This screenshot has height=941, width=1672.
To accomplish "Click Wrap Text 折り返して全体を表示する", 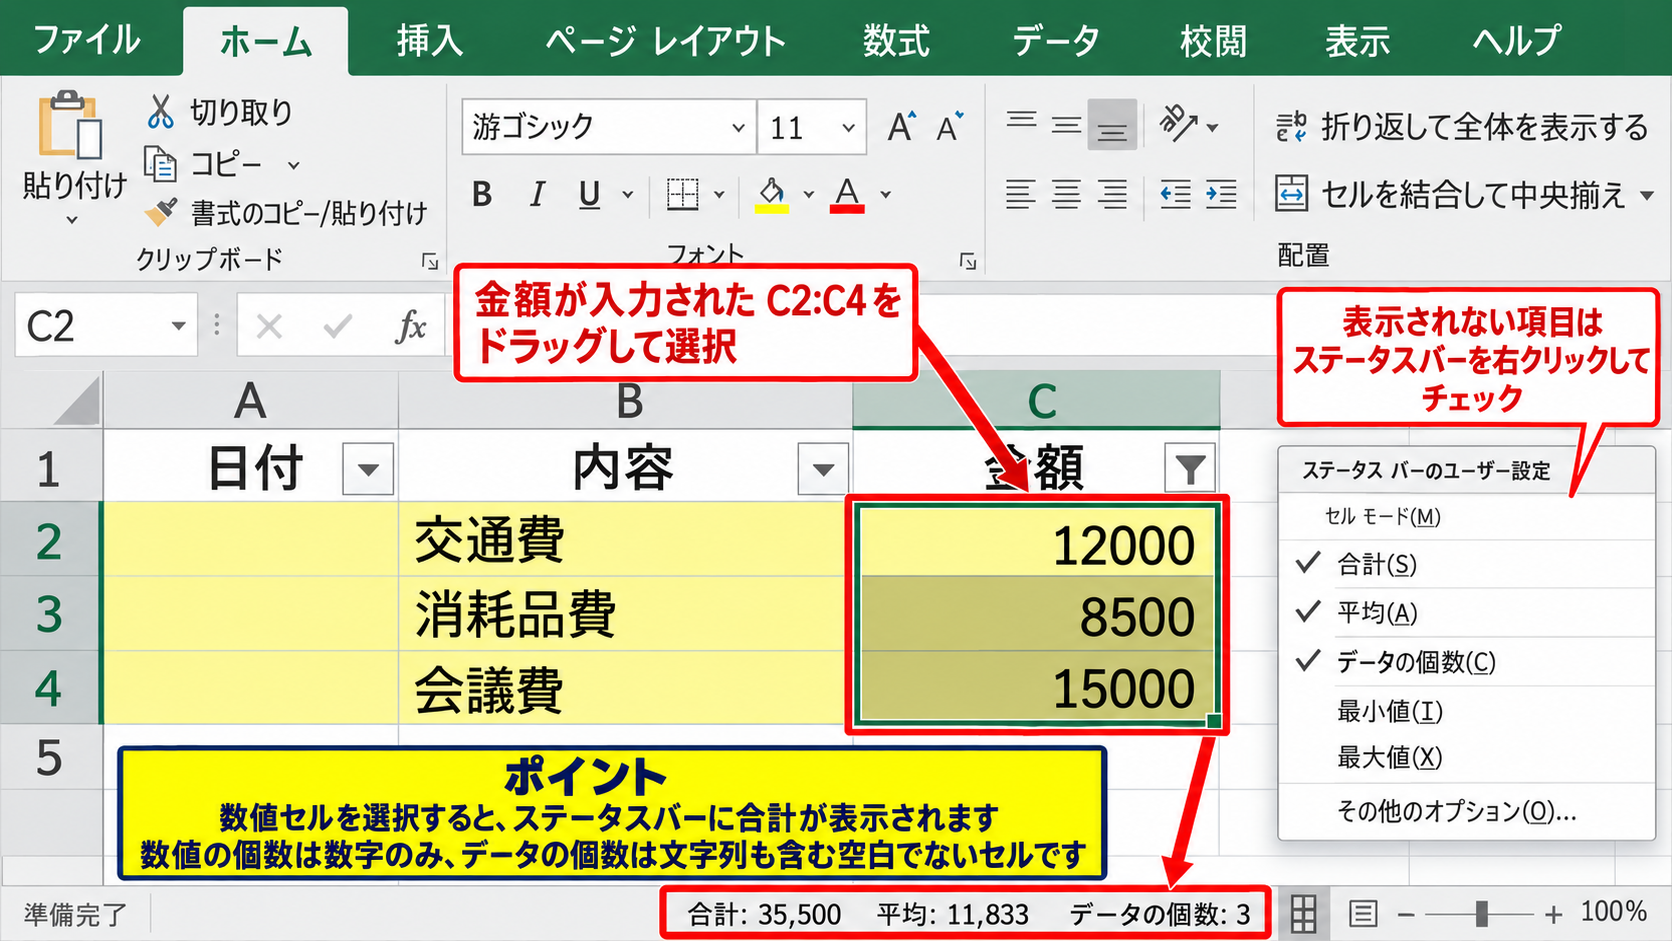I will coord(1462,127).
